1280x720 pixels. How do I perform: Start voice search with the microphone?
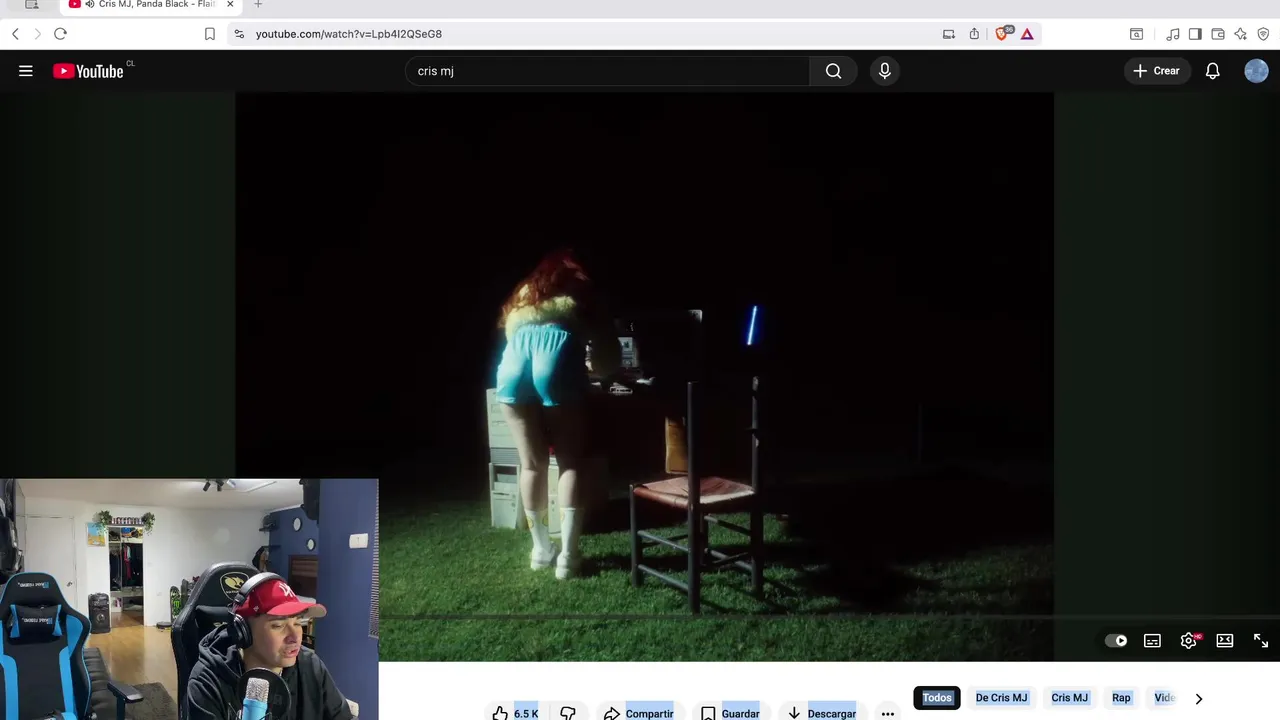(884, 71)
